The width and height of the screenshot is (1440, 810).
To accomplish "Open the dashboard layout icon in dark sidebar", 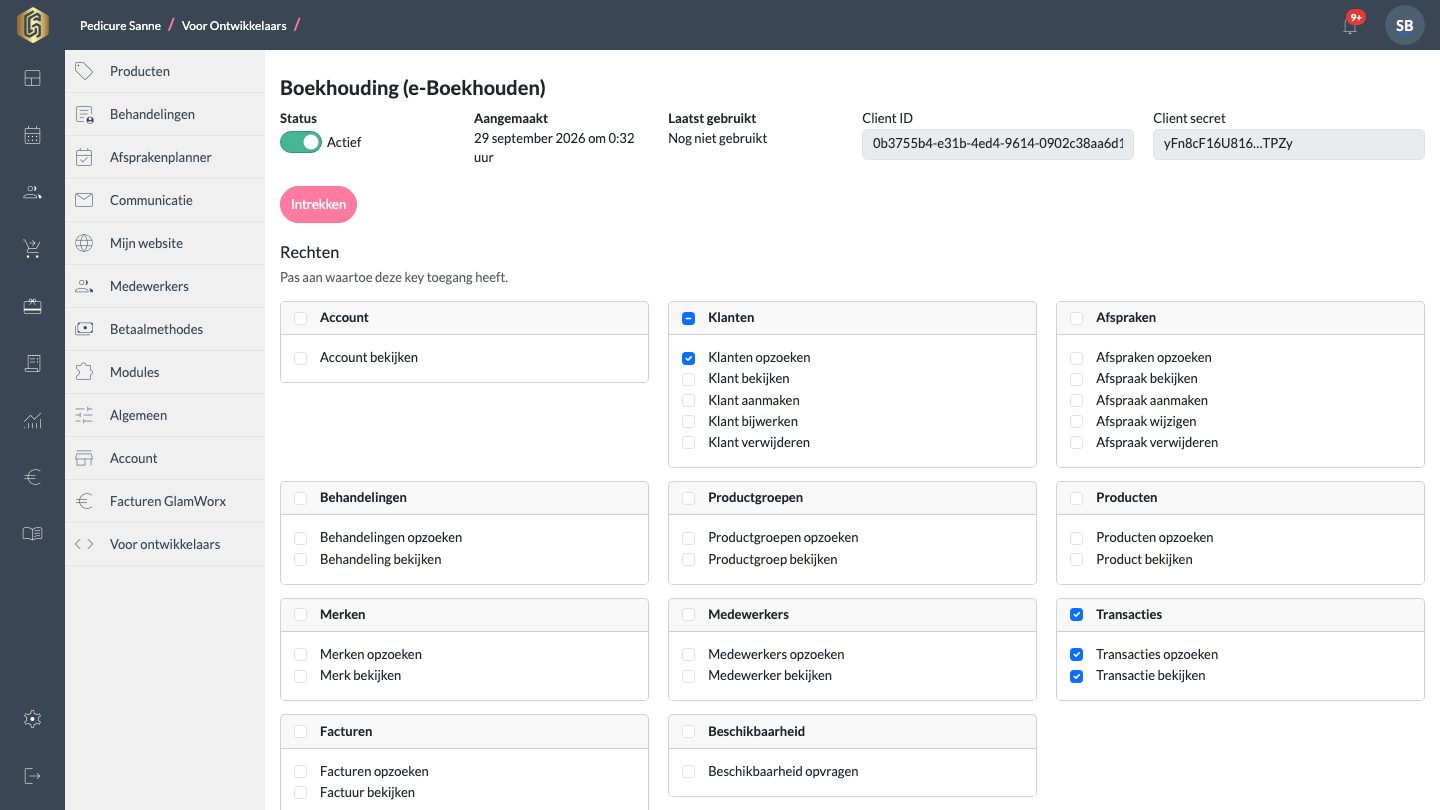I will pyautogui.click(x=32, y=78).
